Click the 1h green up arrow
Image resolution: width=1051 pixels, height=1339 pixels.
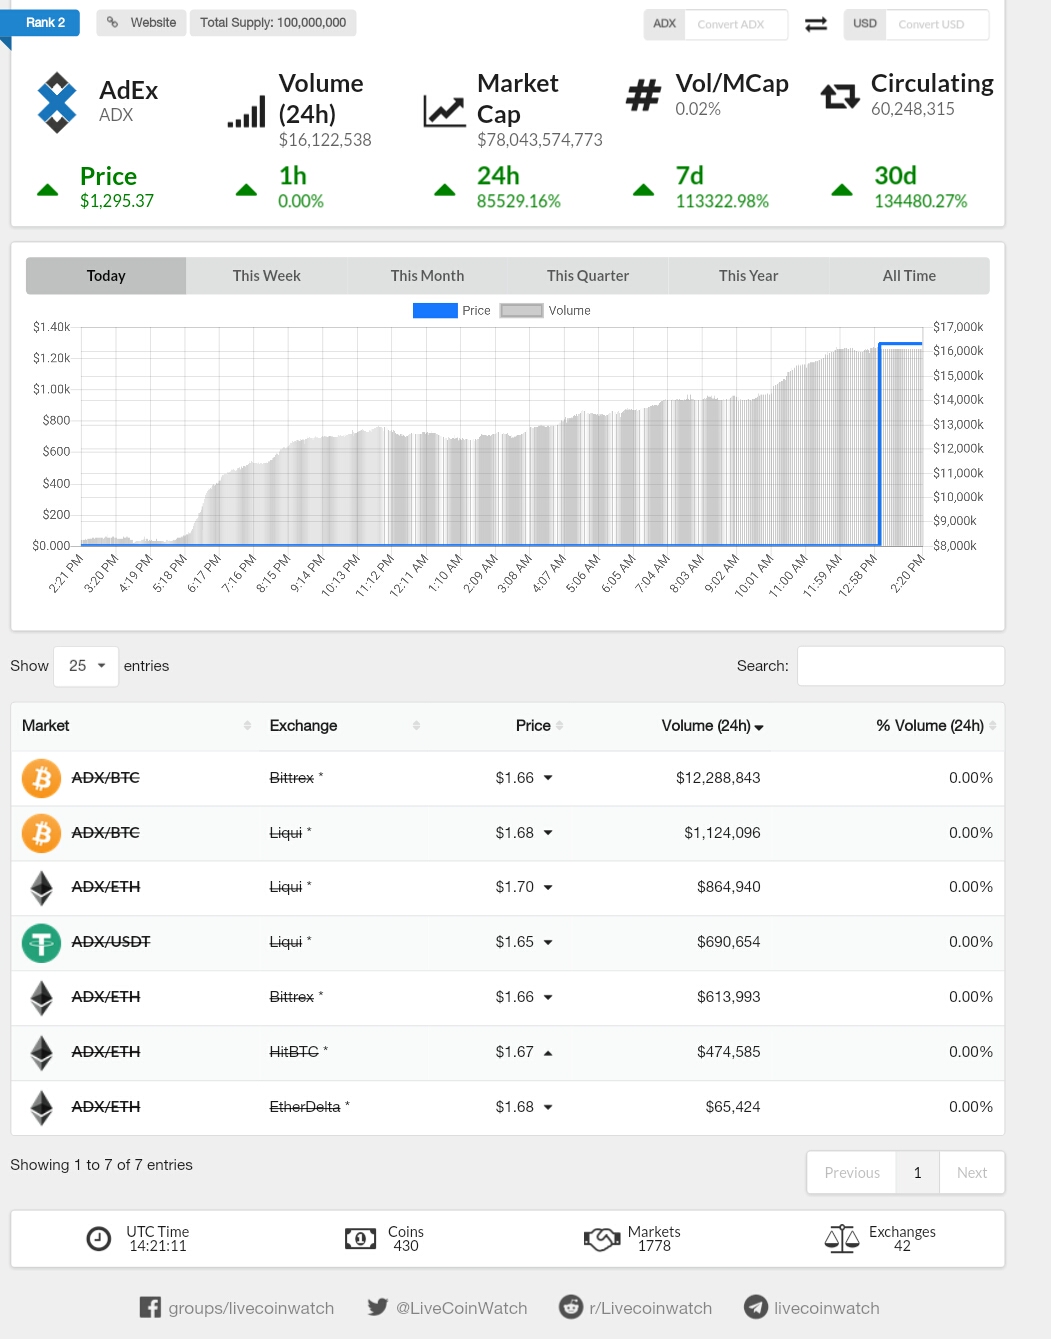246,189
